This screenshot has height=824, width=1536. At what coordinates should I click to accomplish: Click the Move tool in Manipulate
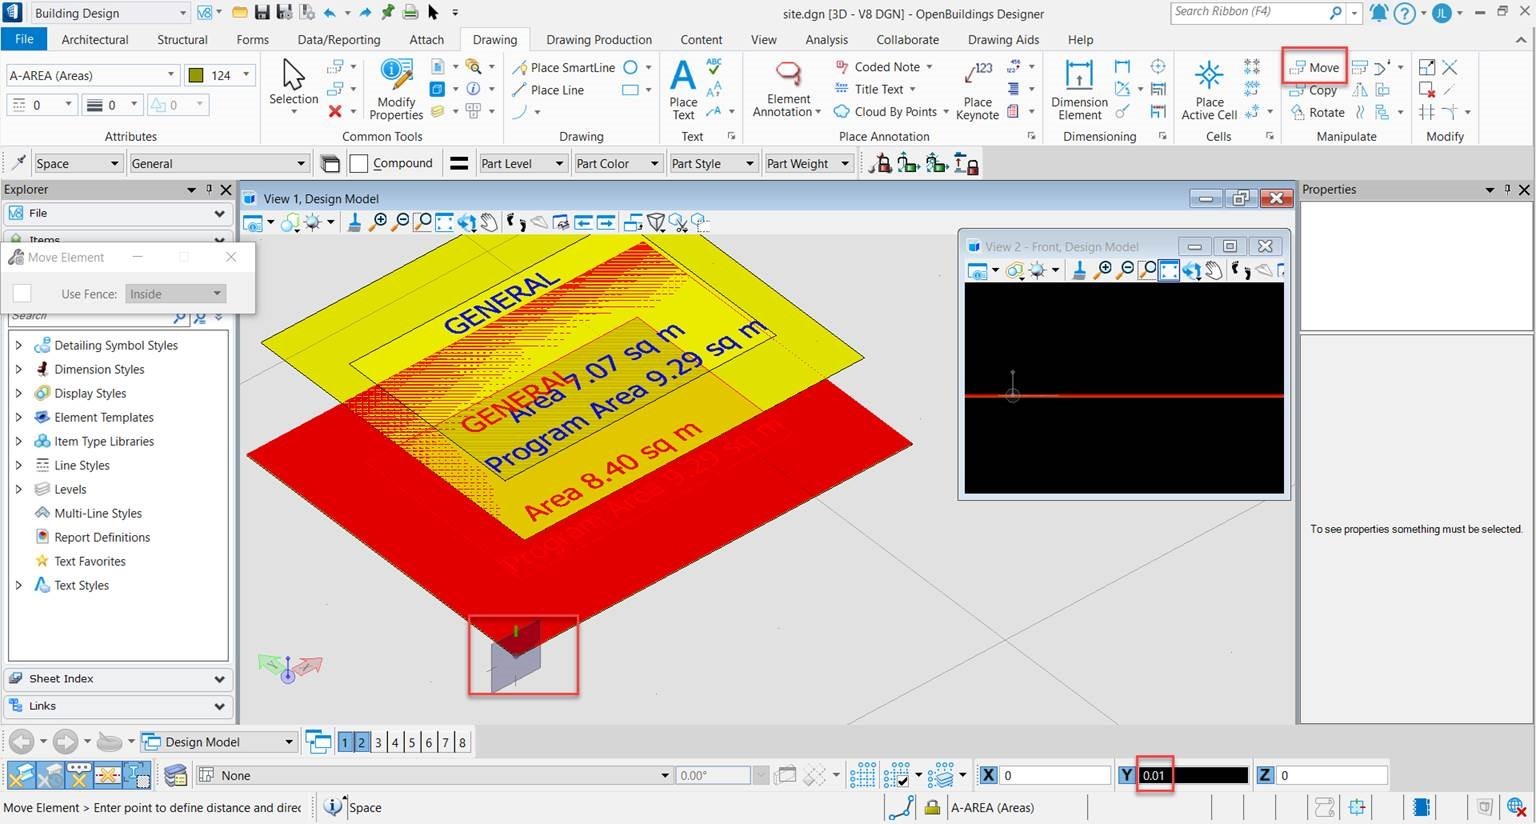[1314, 67]
